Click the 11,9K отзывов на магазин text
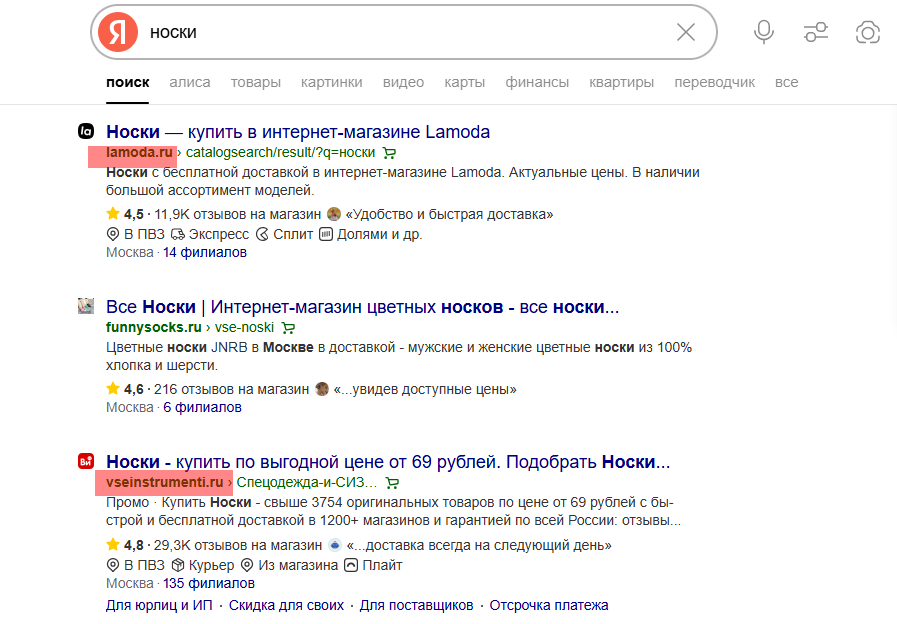Image resolution: width=897 pixels, height=624 pixels. pyautogui.click(x=237, y=214)
